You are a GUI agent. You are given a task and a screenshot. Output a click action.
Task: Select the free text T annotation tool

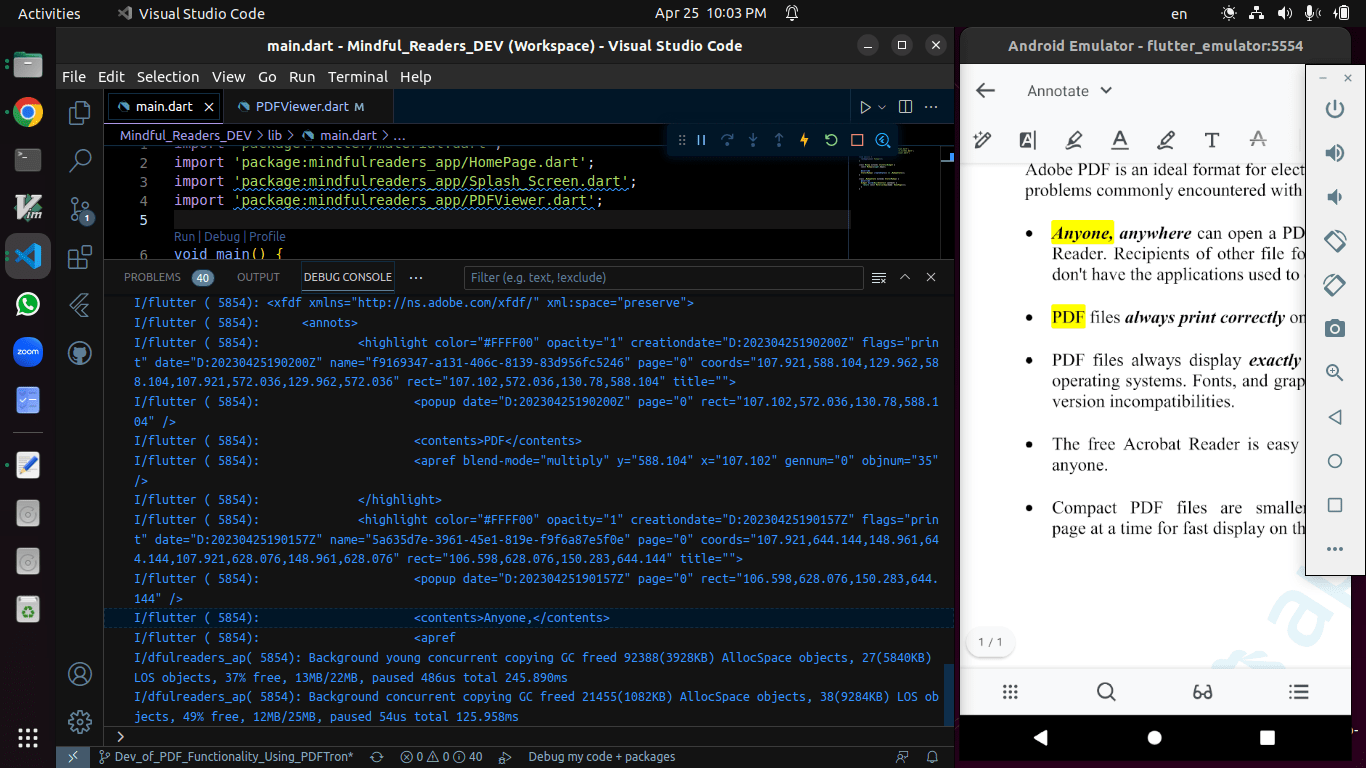point(1212,140)
